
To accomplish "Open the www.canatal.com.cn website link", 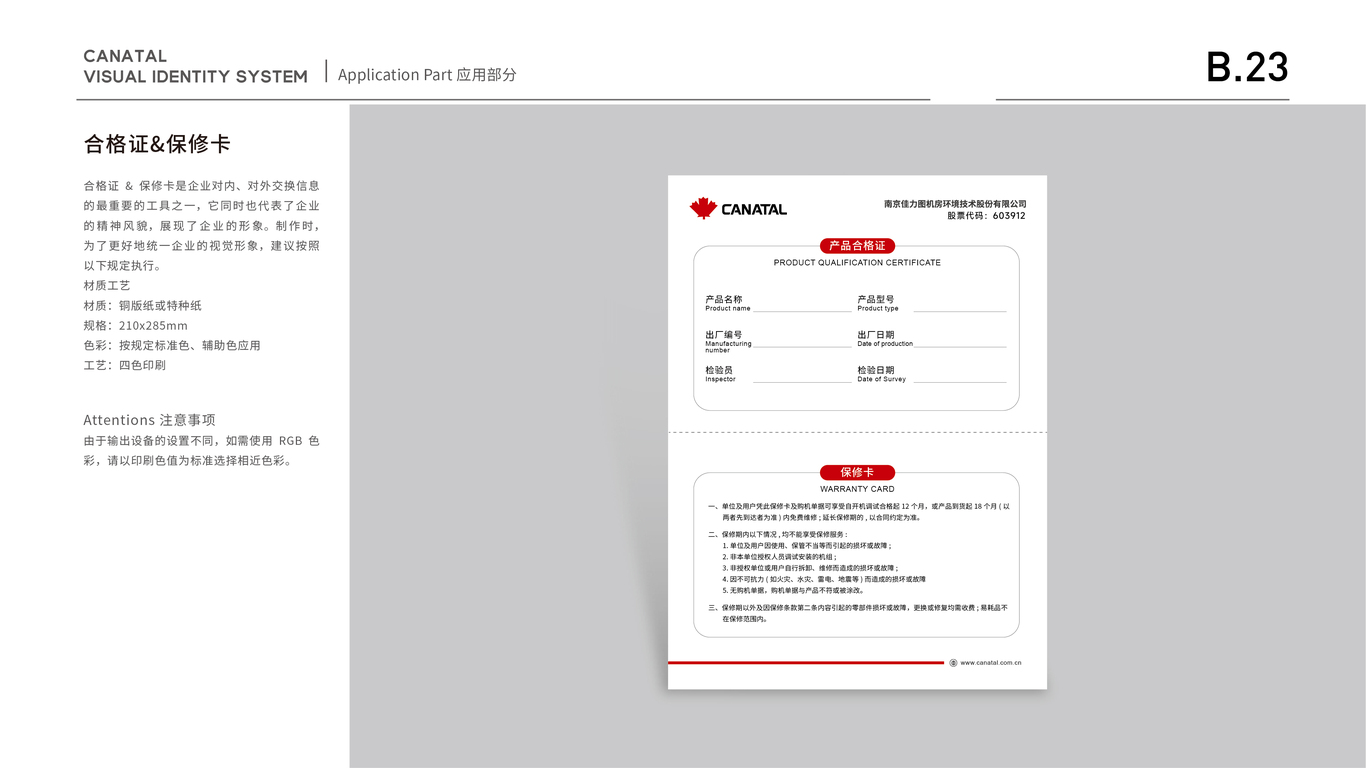I will click(991, 662).
